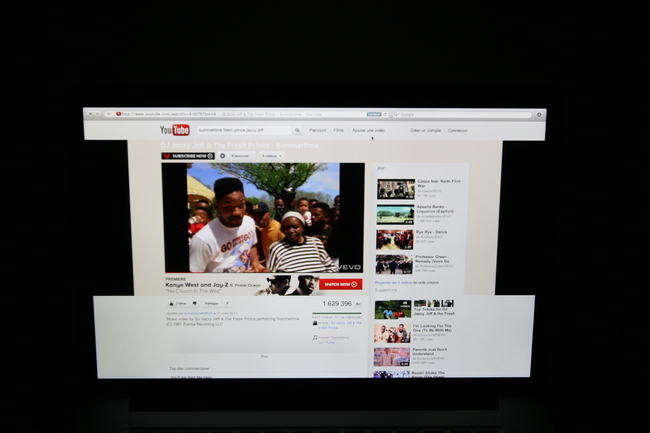The height and width of the screenshot is (433, 650).
Task: Click the Caspa feat. Keith Flint title text
Action: coord(440,184)
